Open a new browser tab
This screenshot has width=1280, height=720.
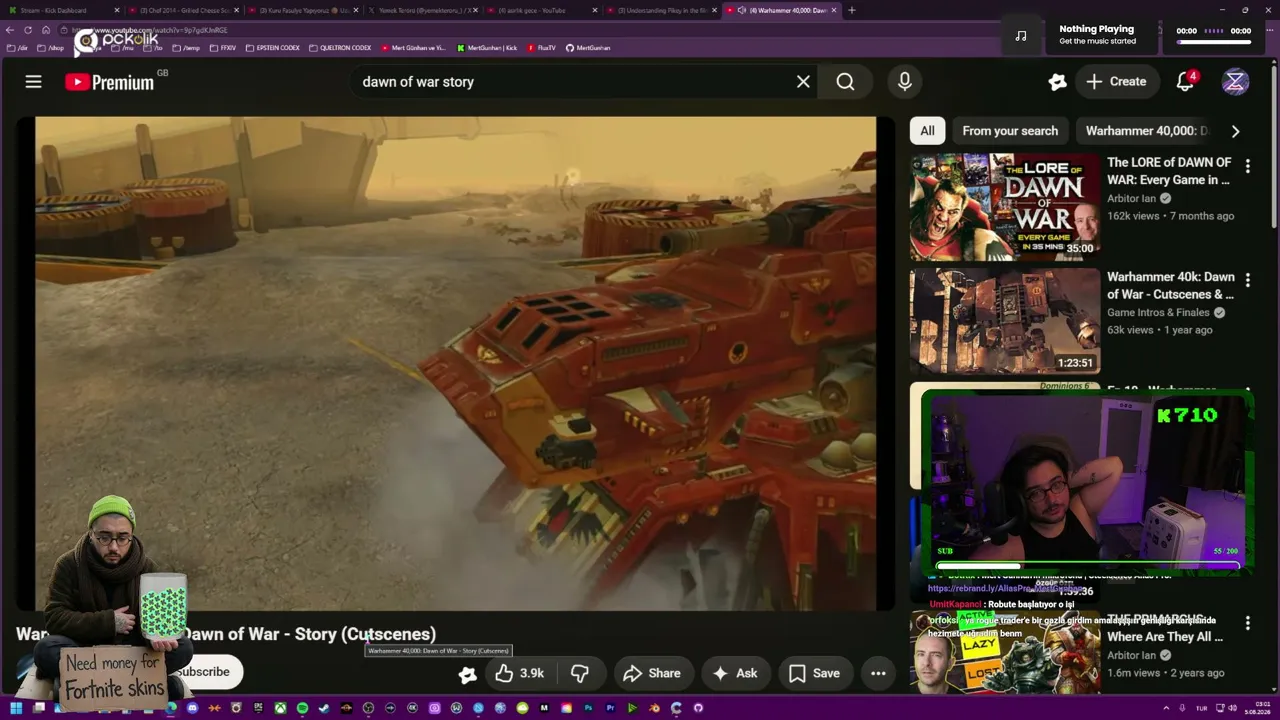[852, 10]
